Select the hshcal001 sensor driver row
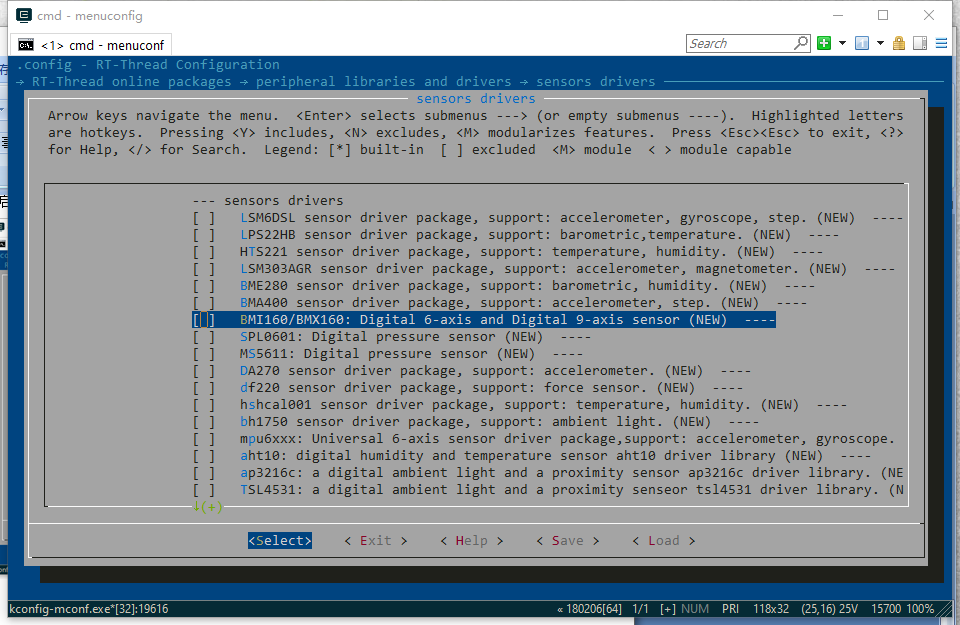This screenshot has height=625, width=960. tap(520, 405)
